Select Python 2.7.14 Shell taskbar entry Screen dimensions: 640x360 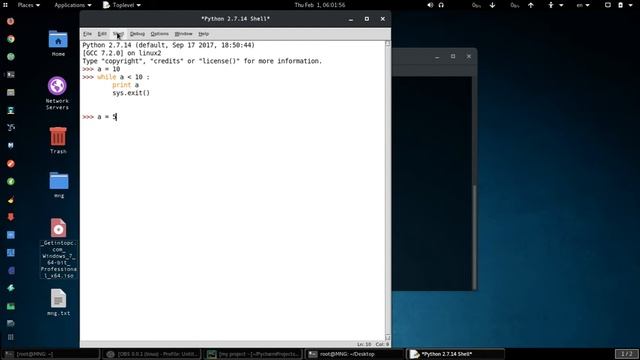coord(456,354)
